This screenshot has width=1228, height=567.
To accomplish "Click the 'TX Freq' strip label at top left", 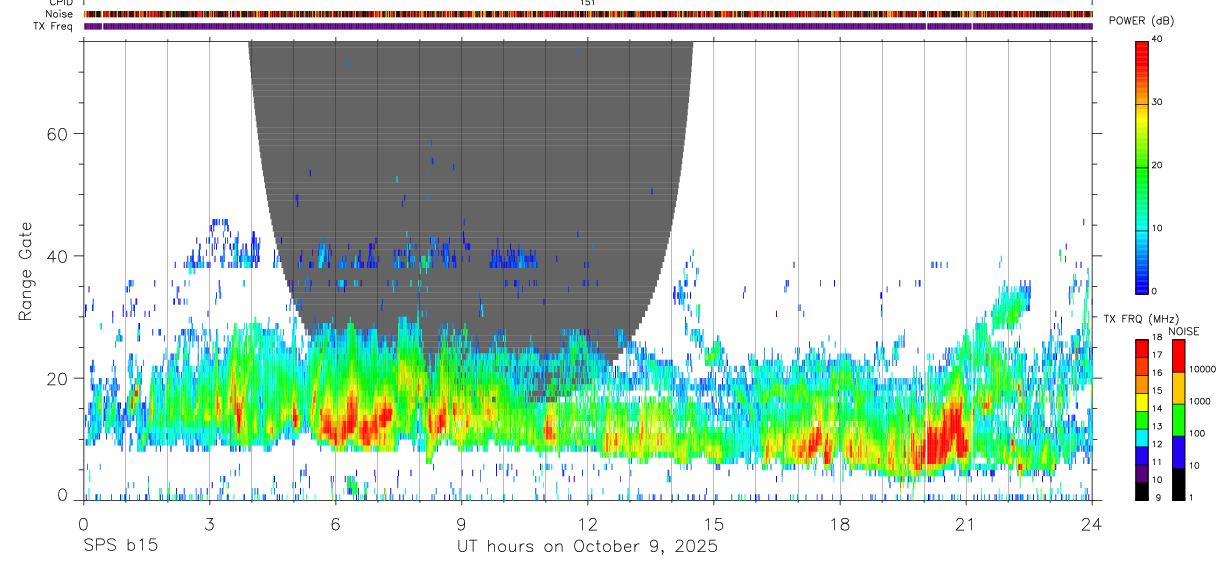I will click(54, 26).
